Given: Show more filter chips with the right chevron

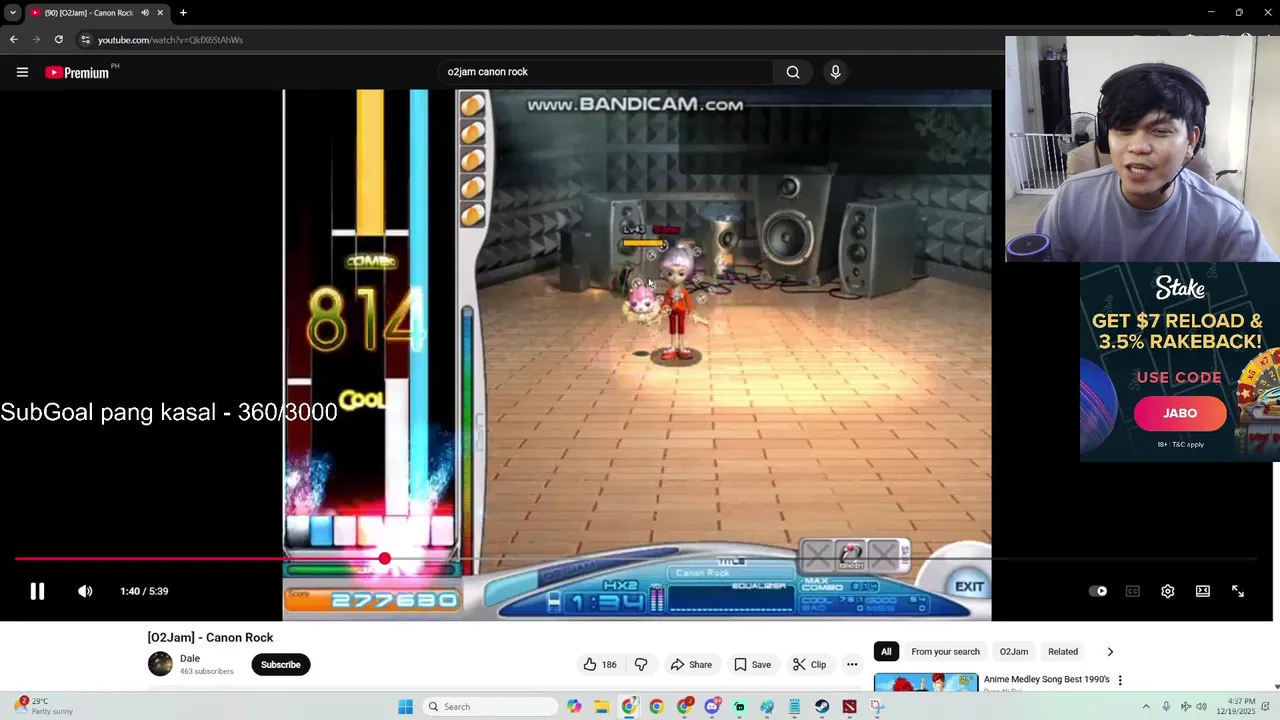Looking at the screenshot, I should (1110, 652).
